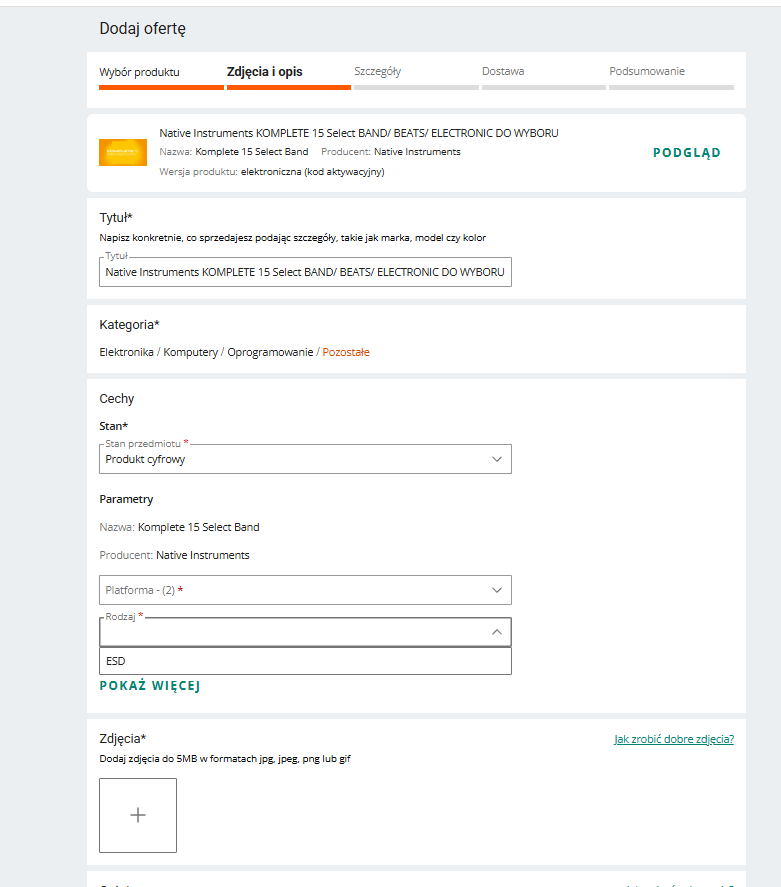This screenshot has height=887, width=781.
Task: Collapse the Rodzaj dropdown field
Action: point(305,632)
